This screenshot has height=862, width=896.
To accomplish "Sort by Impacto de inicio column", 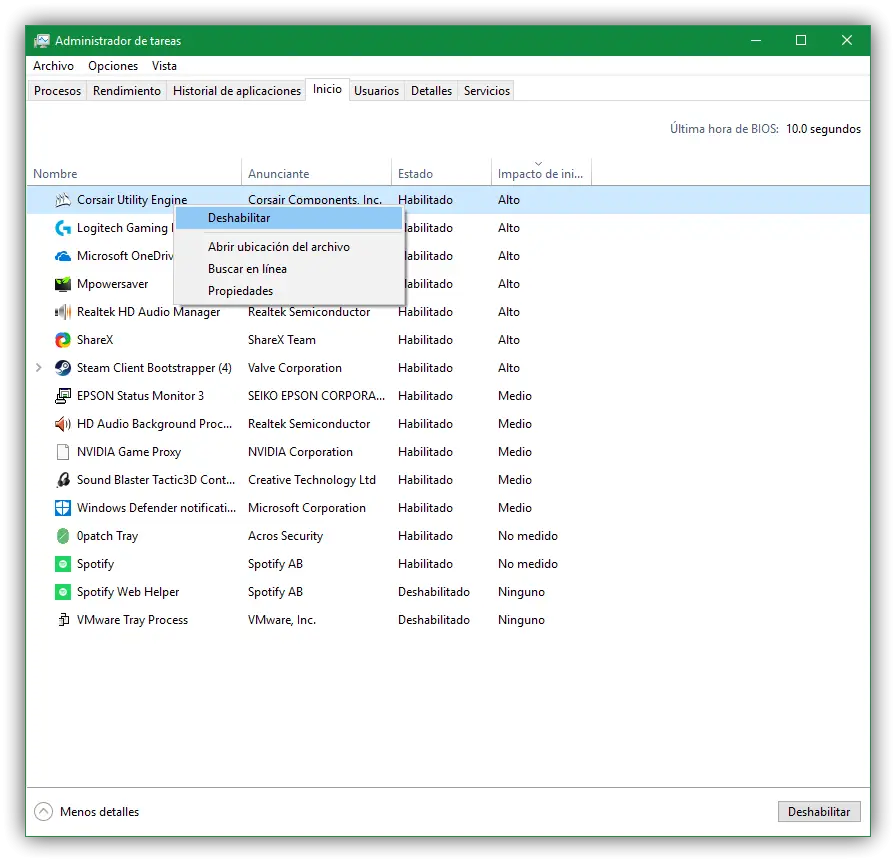I will coord(540,173).
